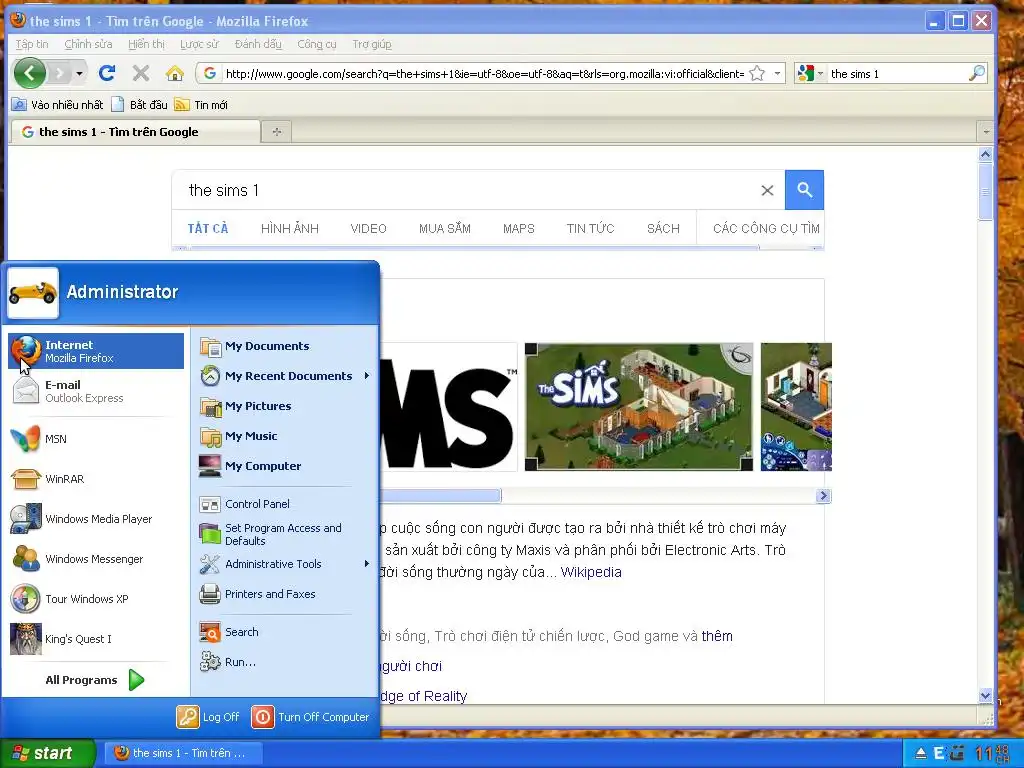This screenshot has width=1024, height=768.
Task: Click the 'thêm' link
Action: pyautogui.click(x=717, y=636)
